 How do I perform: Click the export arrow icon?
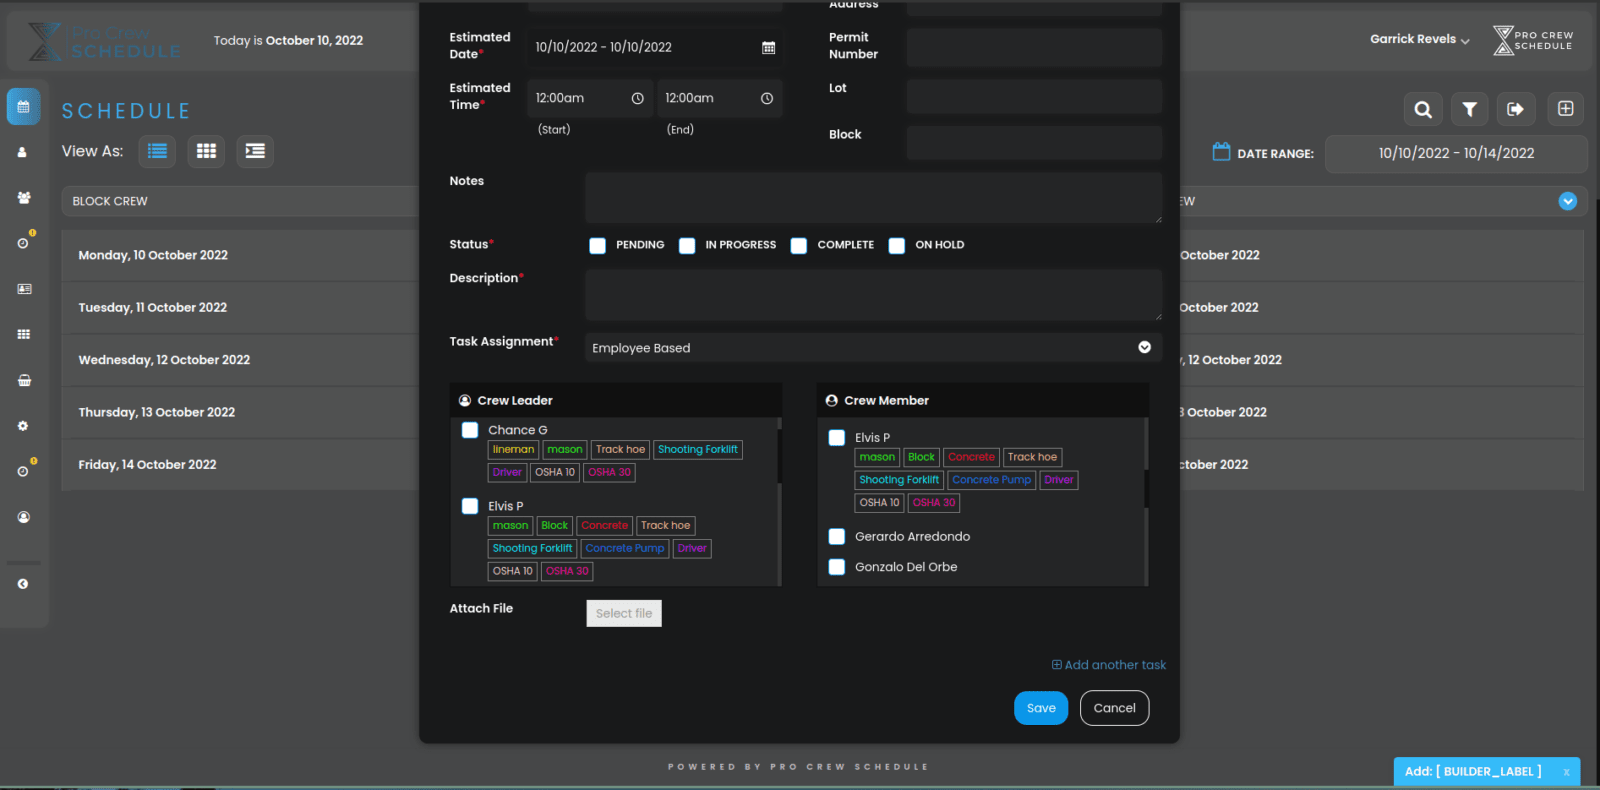(1515, 109)
